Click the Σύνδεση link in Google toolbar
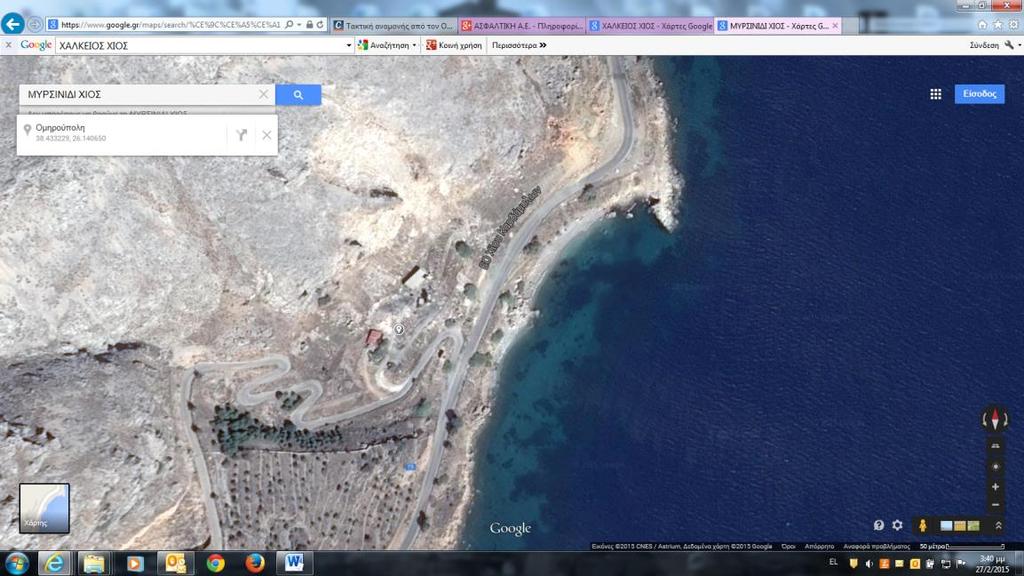Viewport: 1024px width, 576px height. point(984,45)
